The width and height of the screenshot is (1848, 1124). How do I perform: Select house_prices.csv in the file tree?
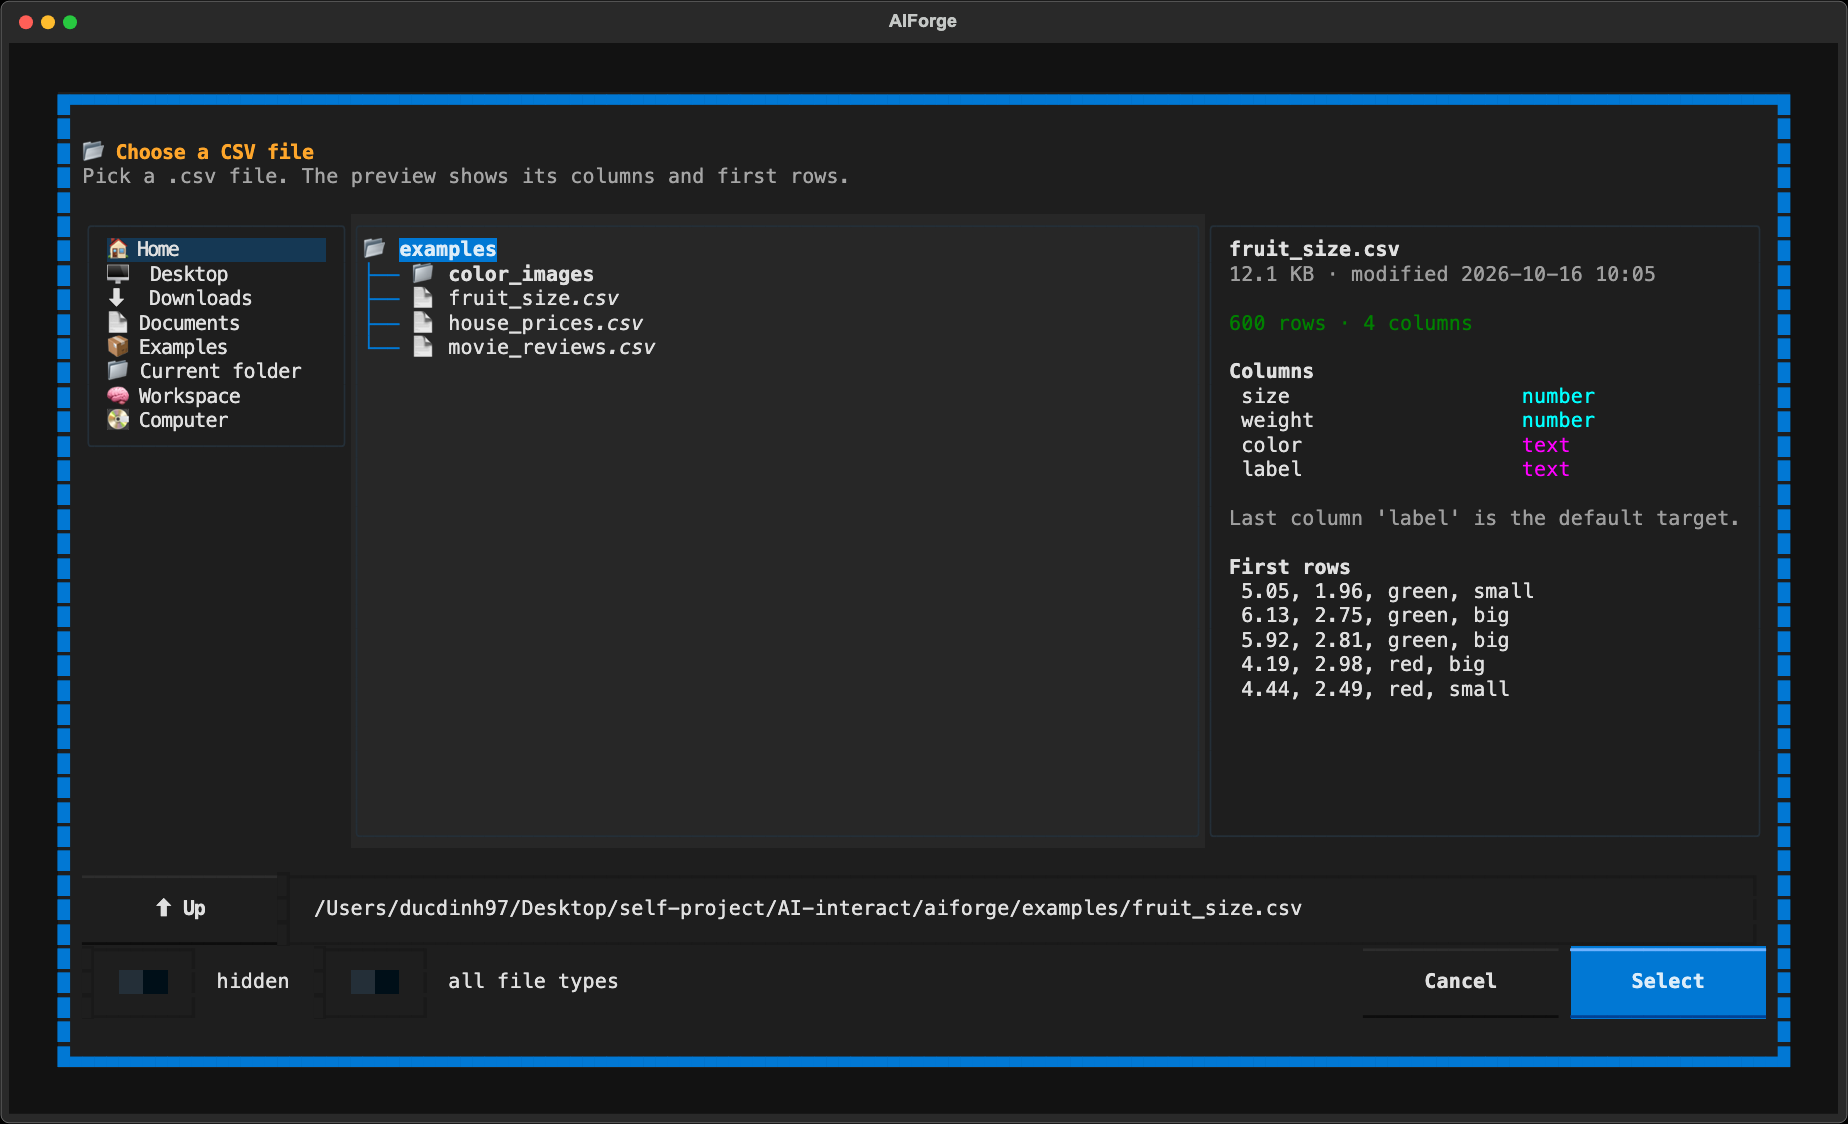point(545,323)
